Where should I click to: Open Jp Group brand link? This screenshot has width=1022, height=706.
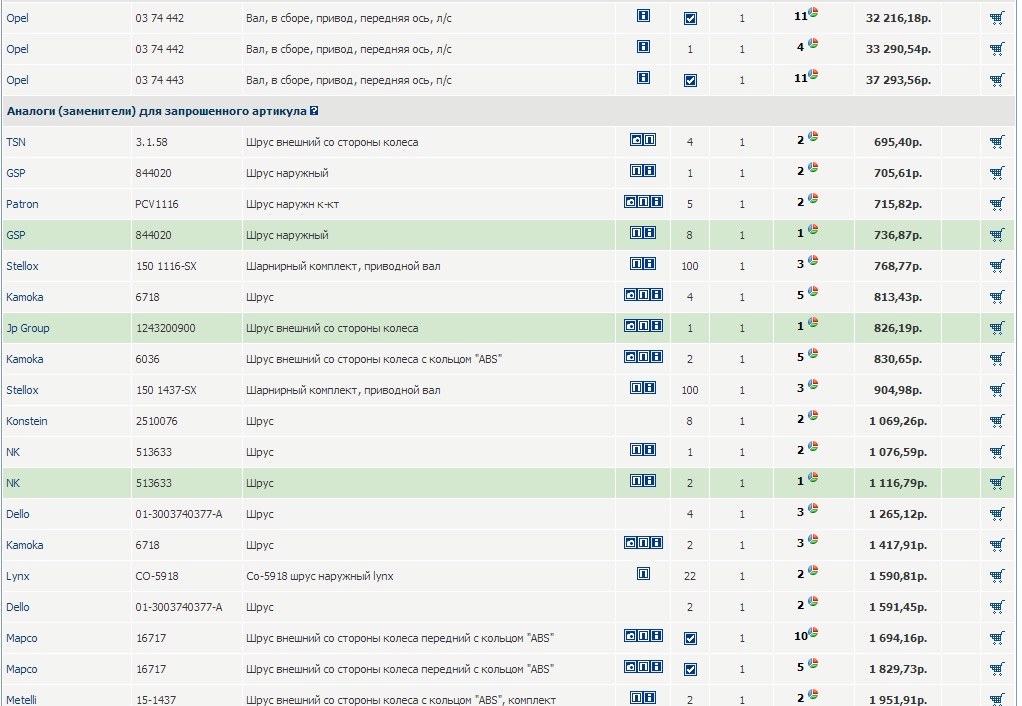[x=27, y=328]
